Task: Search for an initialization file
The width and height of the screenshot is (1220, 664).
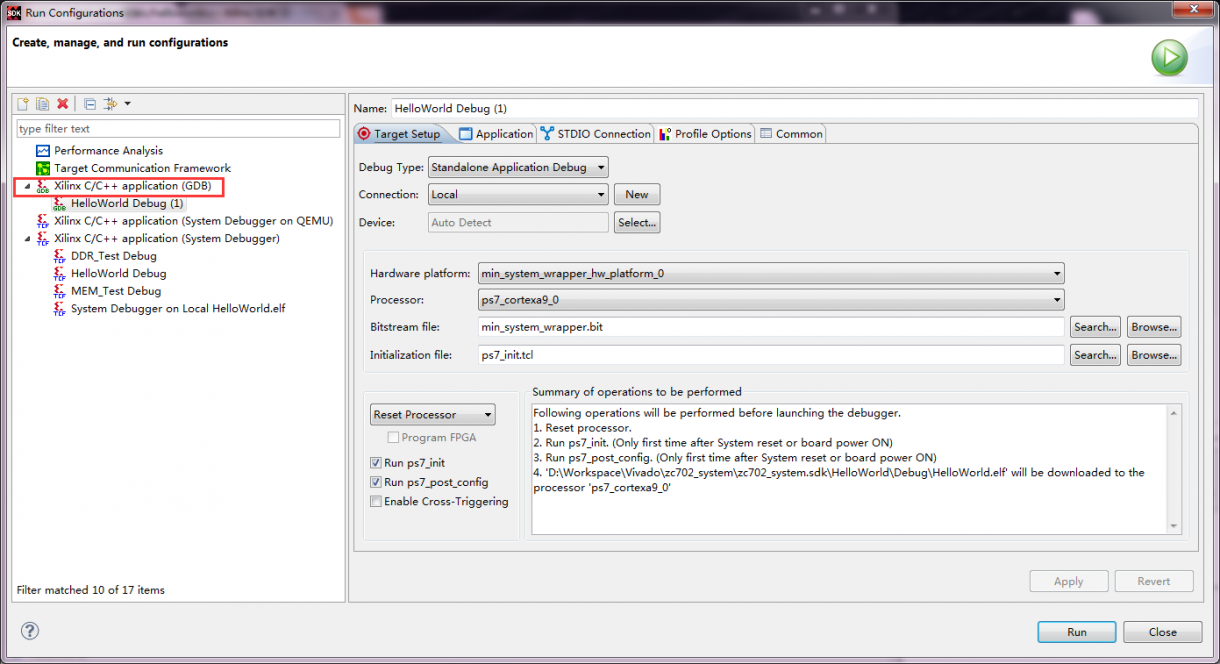Action: pos(1095,355)
